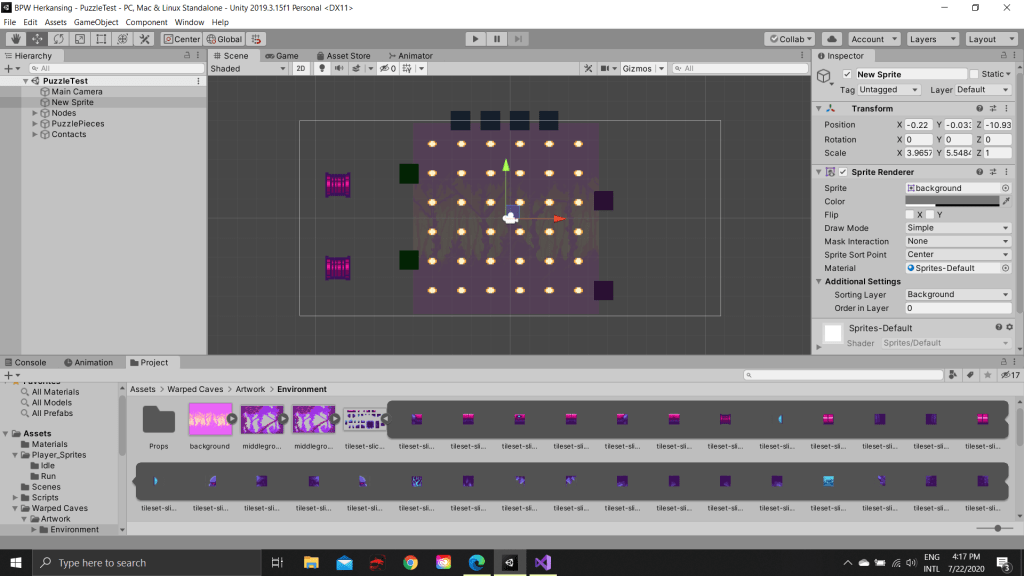Check the Flip X checkbox
Viewport: 1024px width, 576px height.
click(x=909, y=215)
